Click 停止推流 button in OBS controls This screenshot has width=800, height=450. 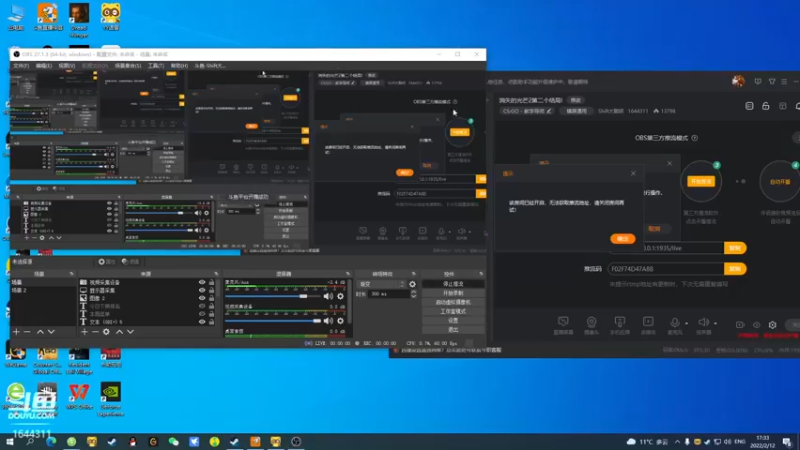pyautogui.click(x=453, y=284)
